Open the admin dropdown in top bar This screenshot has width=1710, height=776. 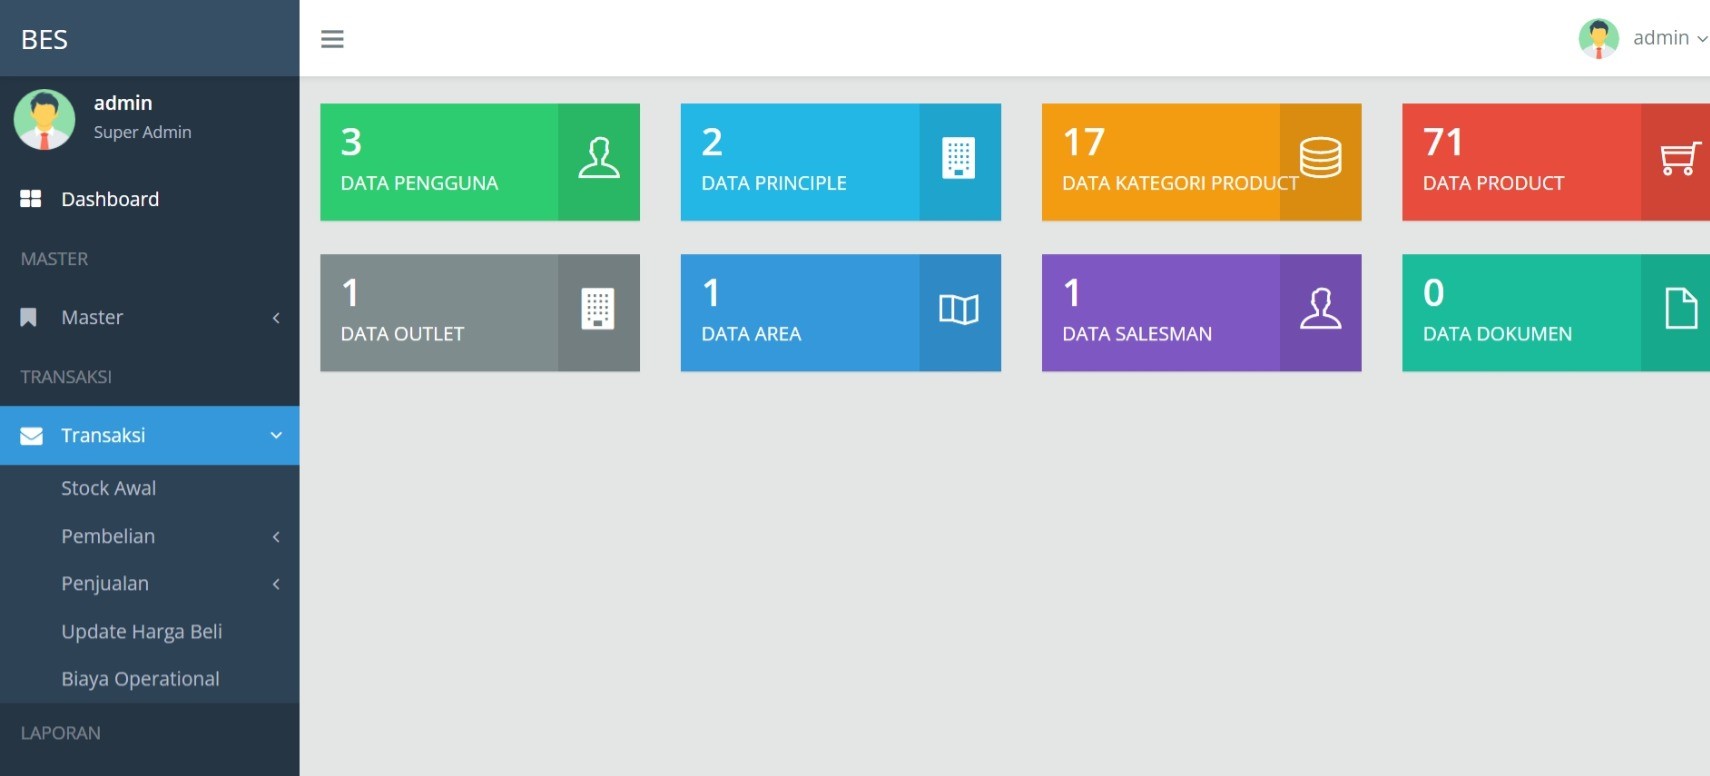[1644, 38]
